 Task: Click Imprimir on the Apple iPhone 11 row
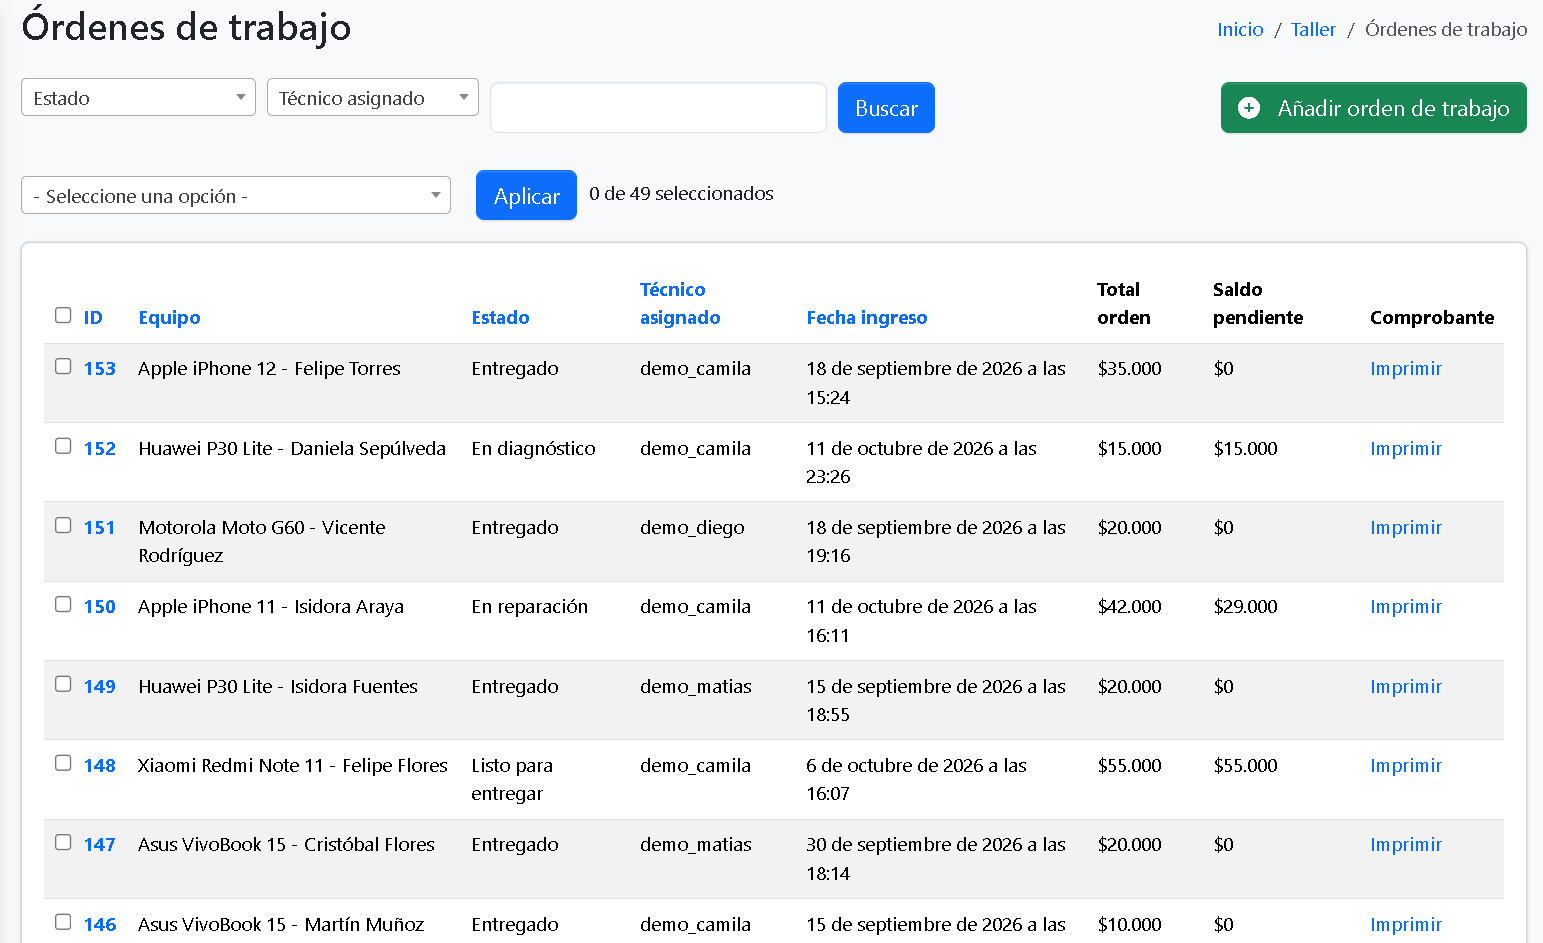coord(1406,606)
